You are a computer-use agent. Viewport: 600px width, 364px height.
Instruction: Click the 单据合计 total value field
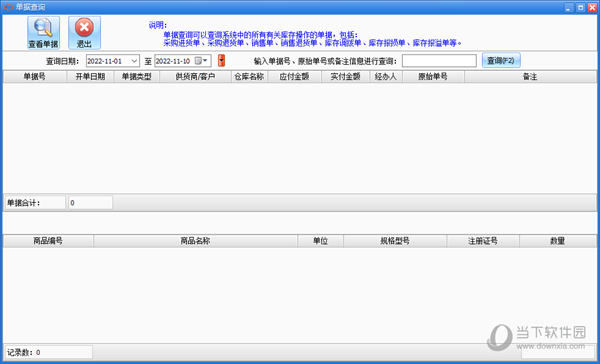[x=90, y=203]
